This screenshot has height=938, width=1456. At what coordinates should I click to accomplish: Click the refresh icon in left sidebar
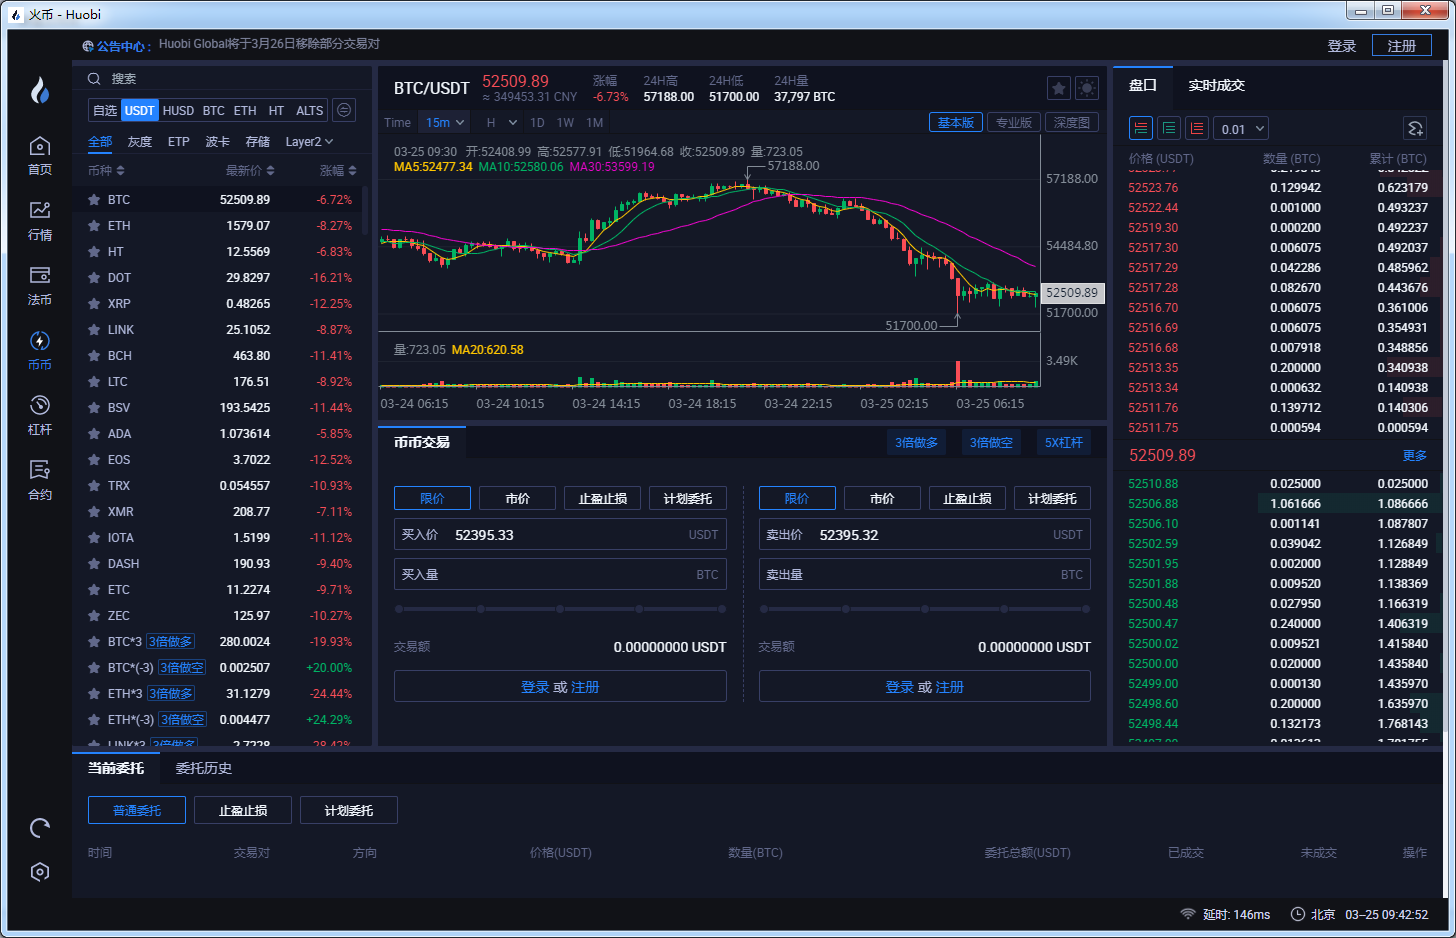point(40,828)
